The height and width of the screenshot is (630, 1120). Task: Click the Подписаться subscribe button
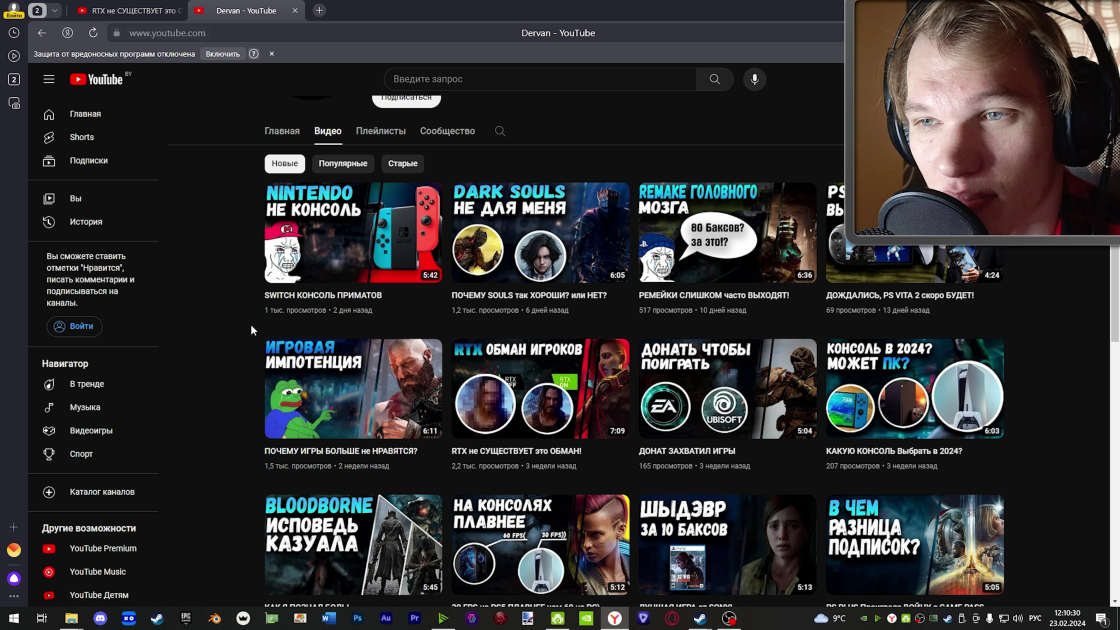pos(406,99)
